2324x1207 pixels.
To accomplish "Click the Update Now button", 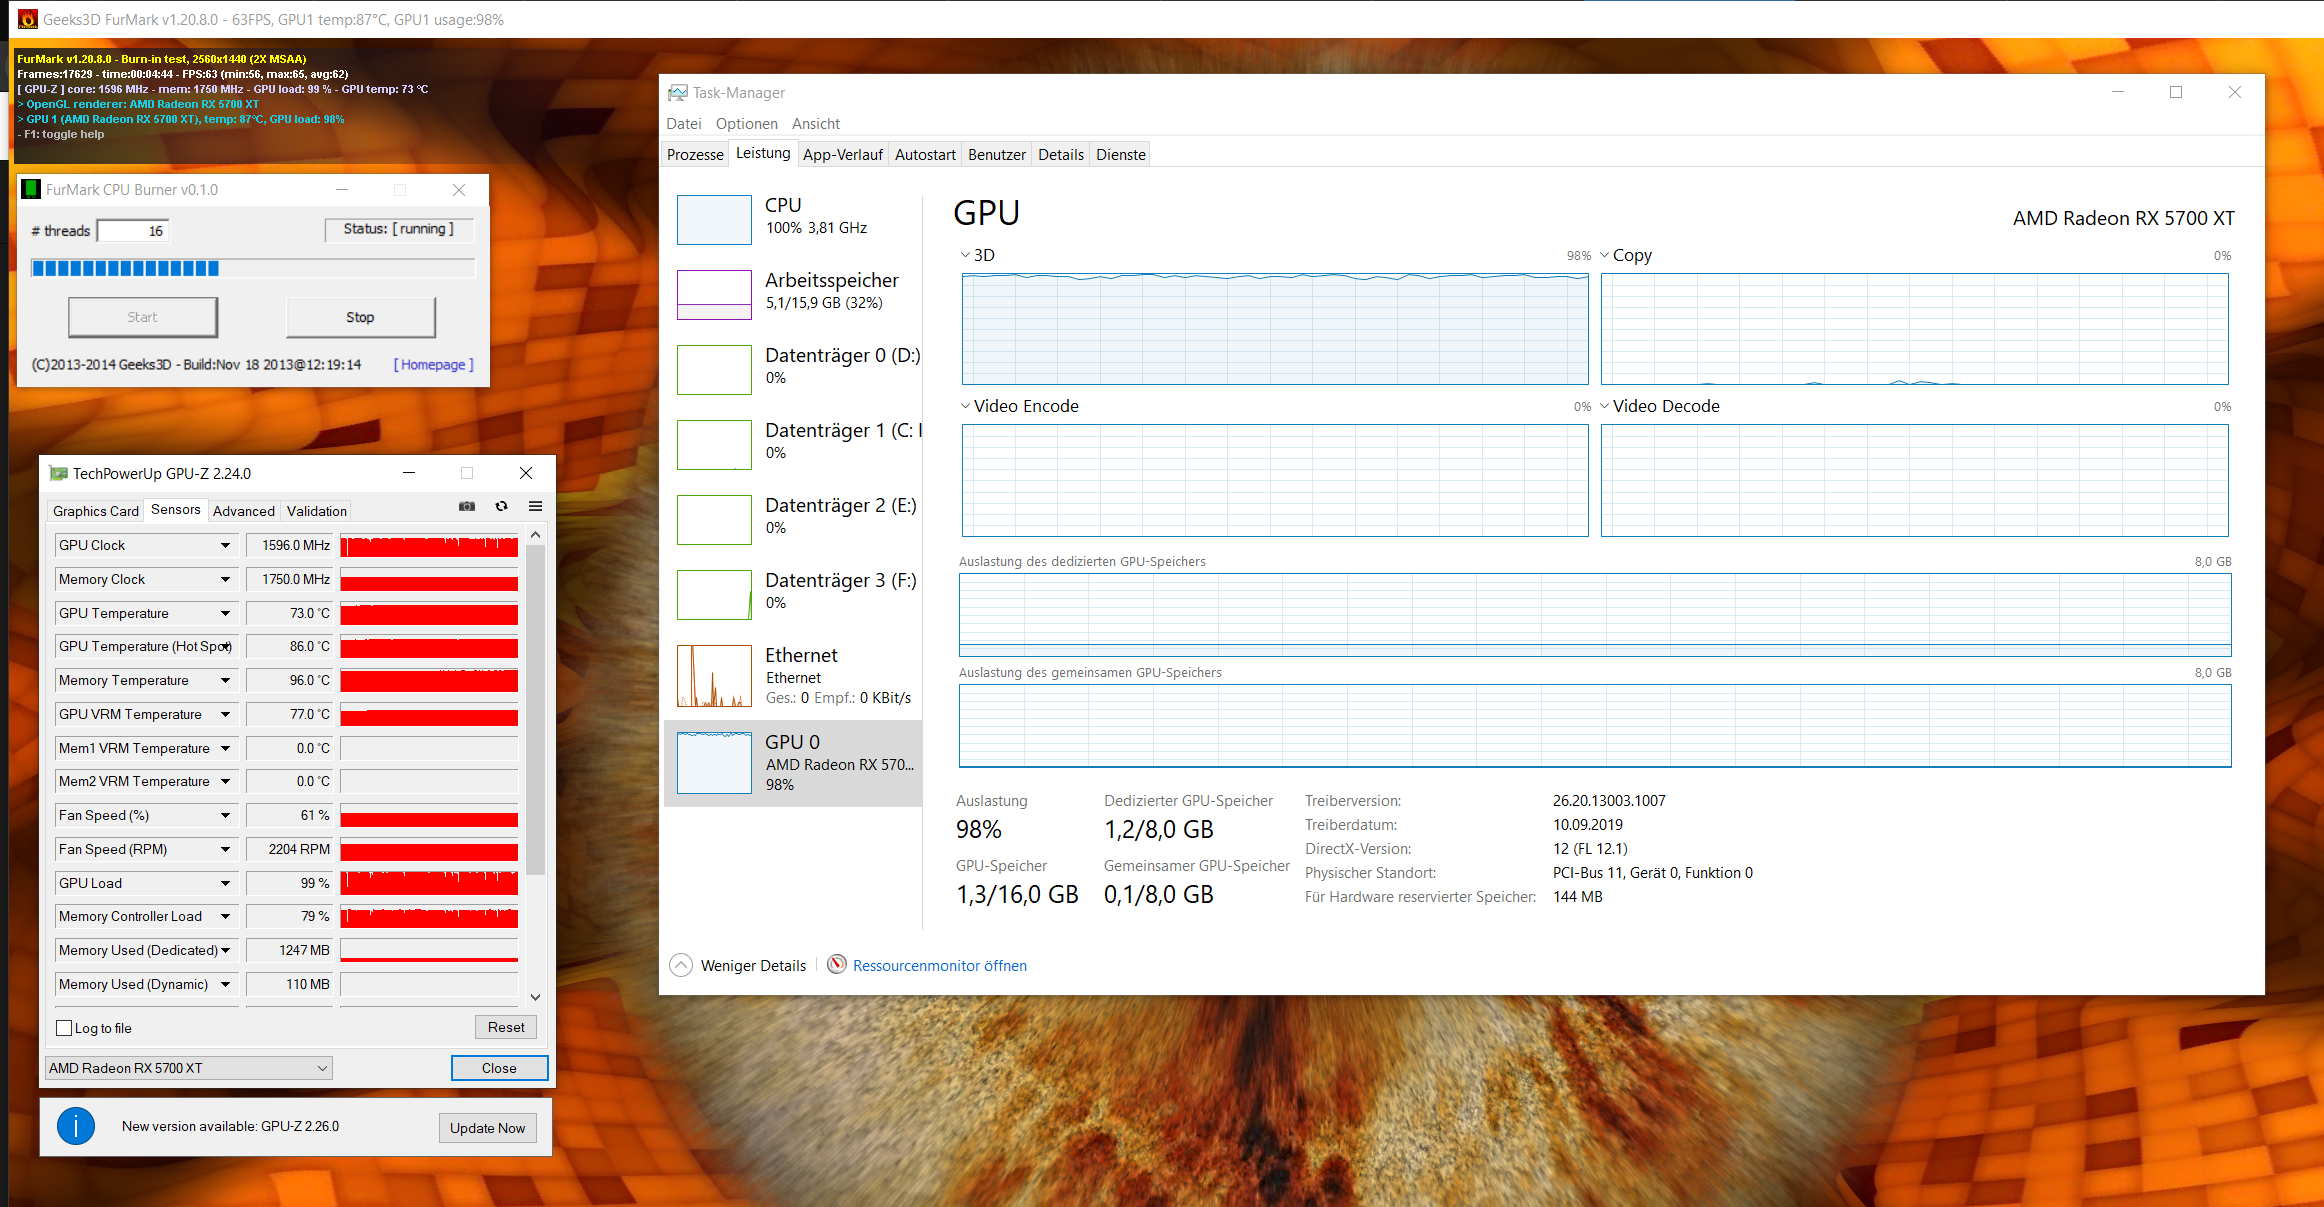I will point(487,1128).
